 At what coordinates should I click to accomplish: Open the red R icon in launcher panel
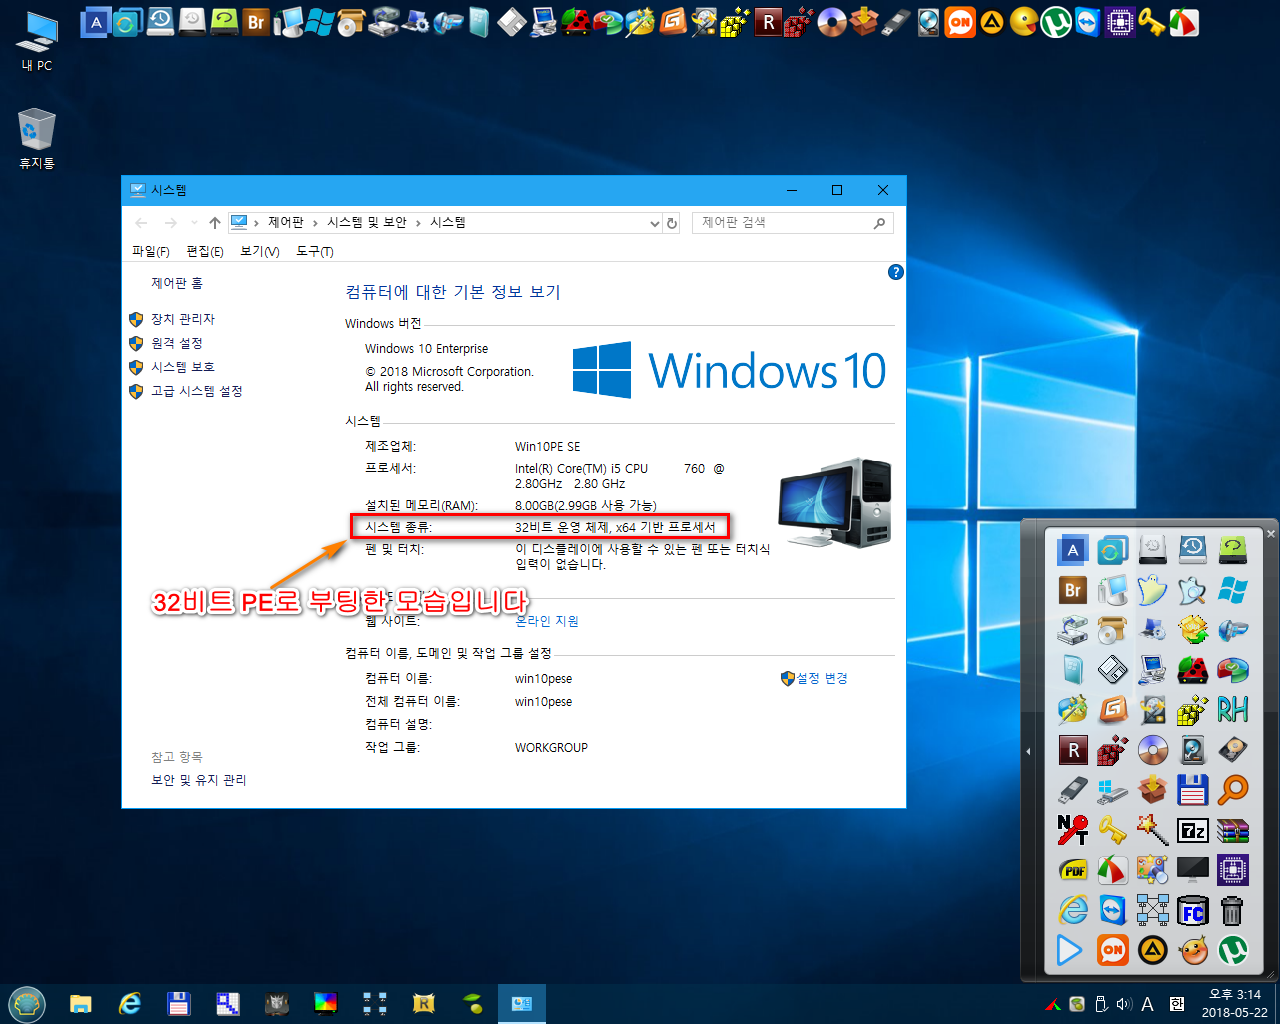coord(1072,750)
